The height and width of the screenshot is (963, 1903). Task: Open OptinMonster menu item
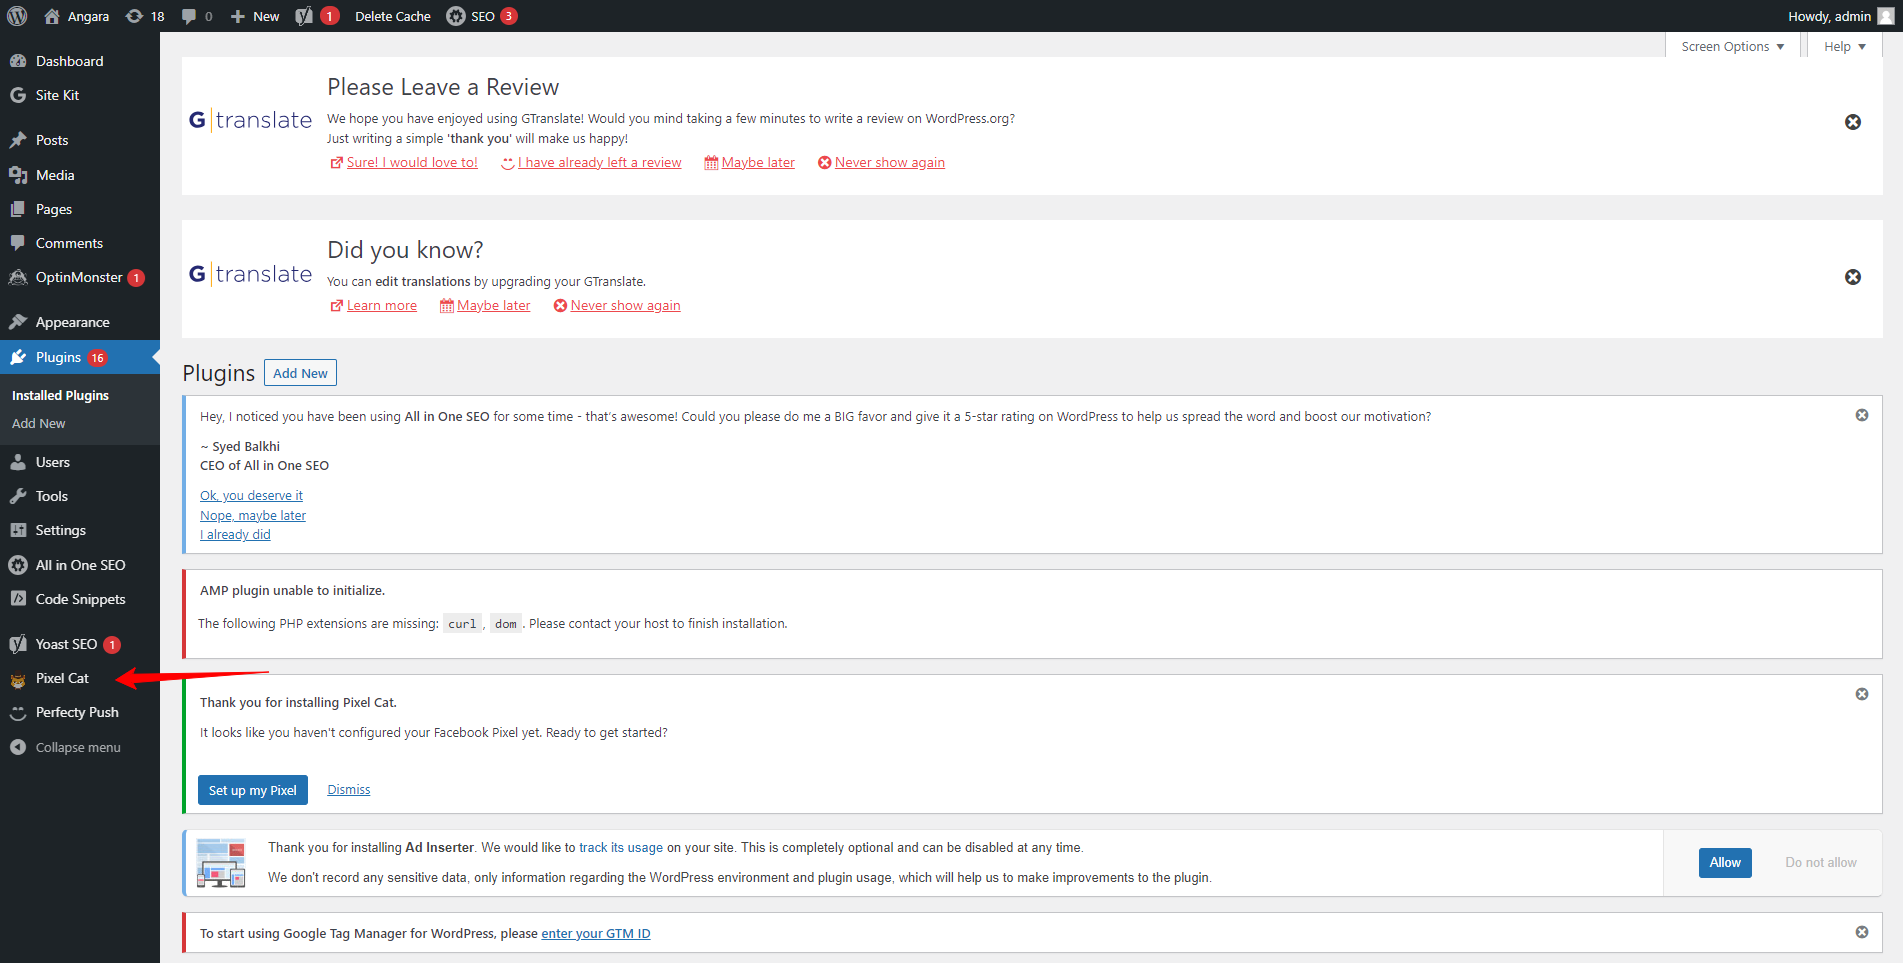pyautogui.click(x=80, y=277)
